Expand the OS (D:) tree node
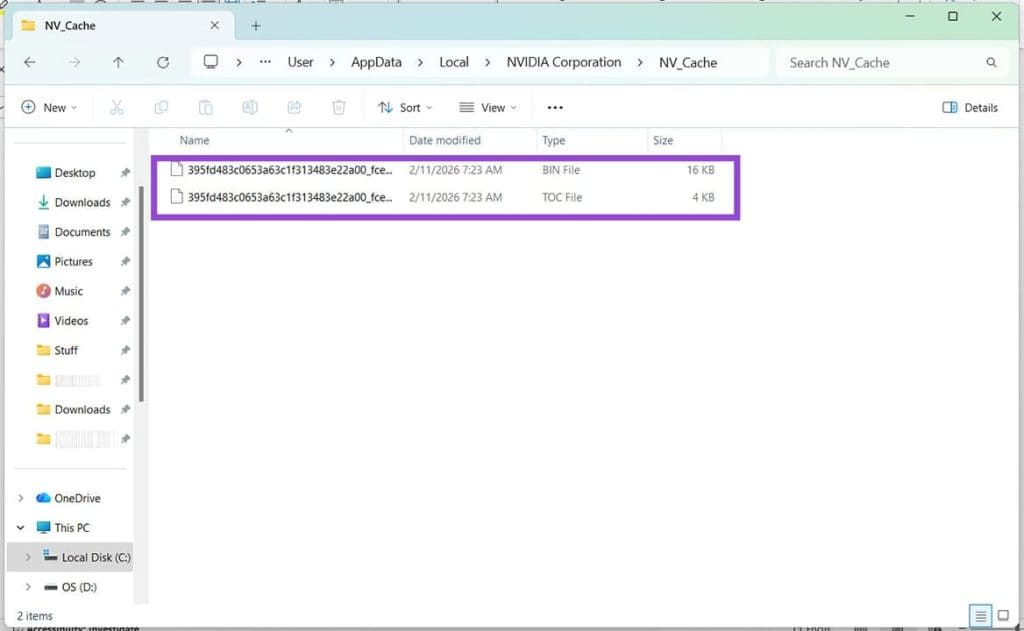Viewport: 1024px width, 631px height. click(x=28, y=587)
